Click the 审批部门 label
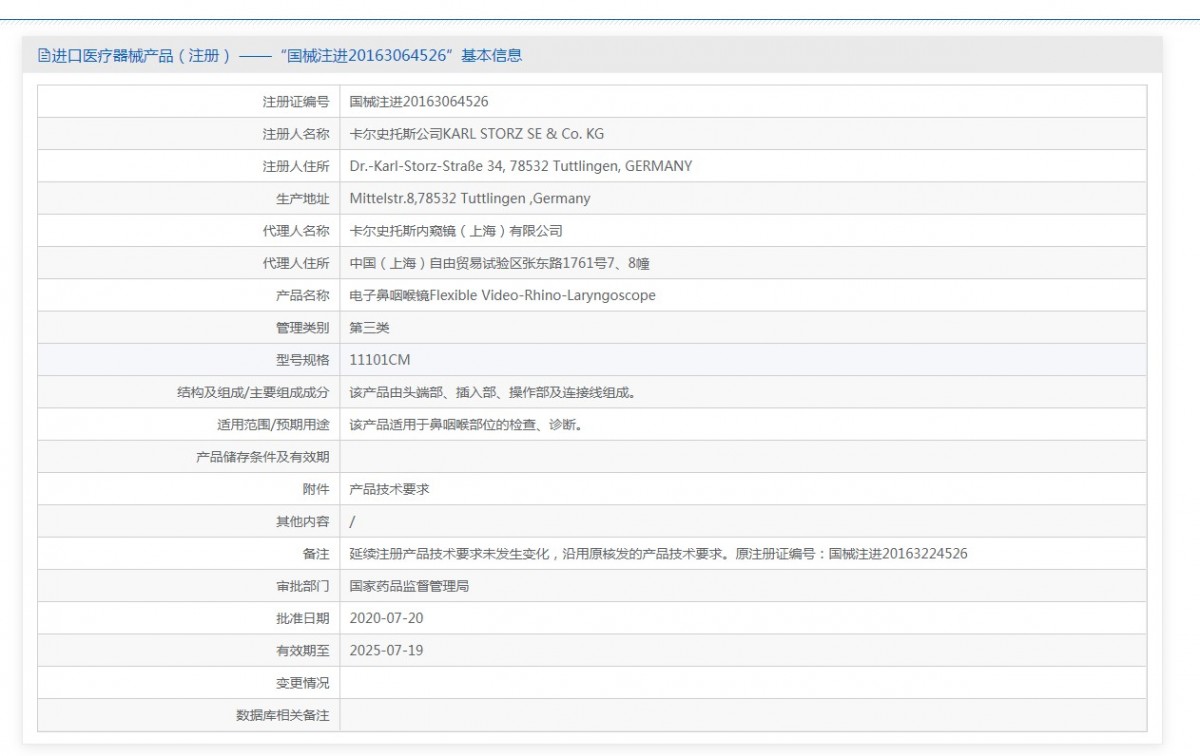This screenshot has height=756, width=1200. 302,586
